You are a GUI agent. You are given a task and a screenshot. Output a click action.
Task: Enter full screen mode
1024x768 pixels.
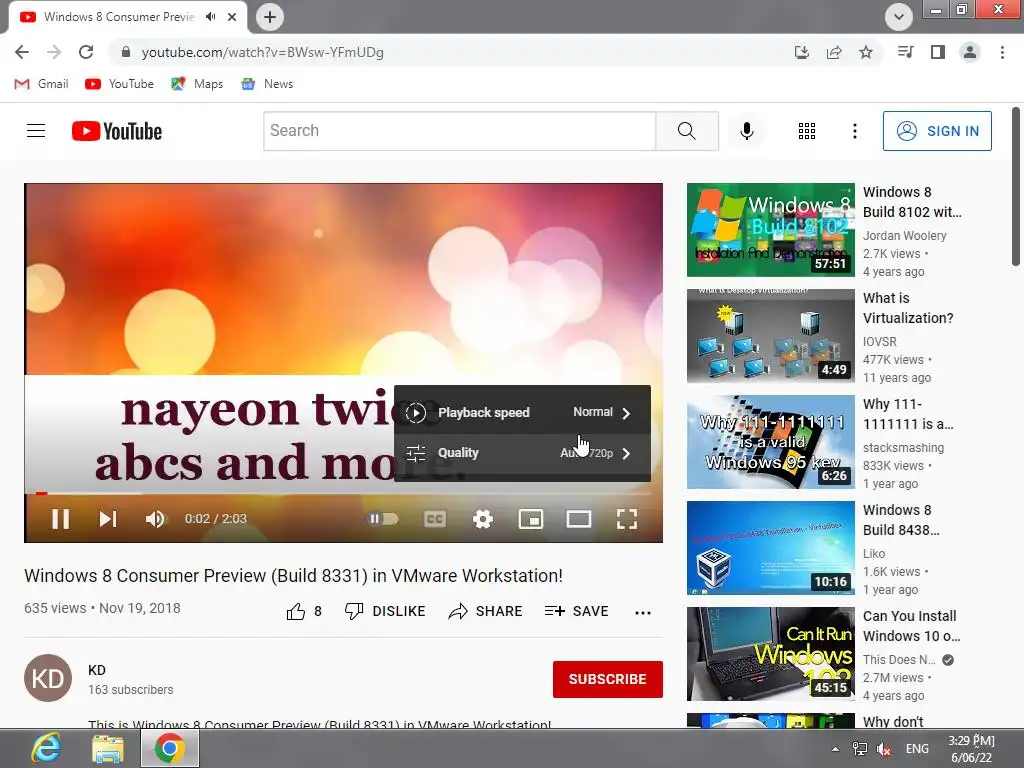pos(627,519)
